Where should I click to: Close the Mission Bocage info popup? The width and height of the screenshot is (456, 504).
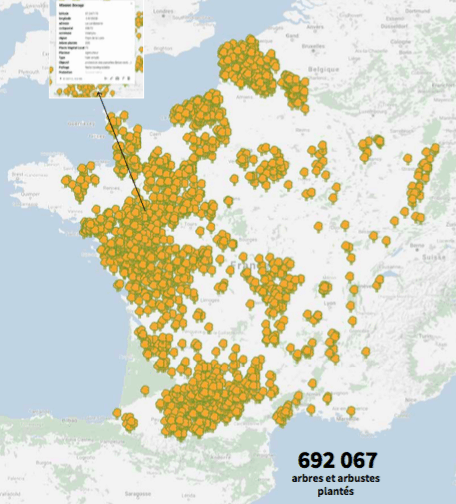click(131, 3)
